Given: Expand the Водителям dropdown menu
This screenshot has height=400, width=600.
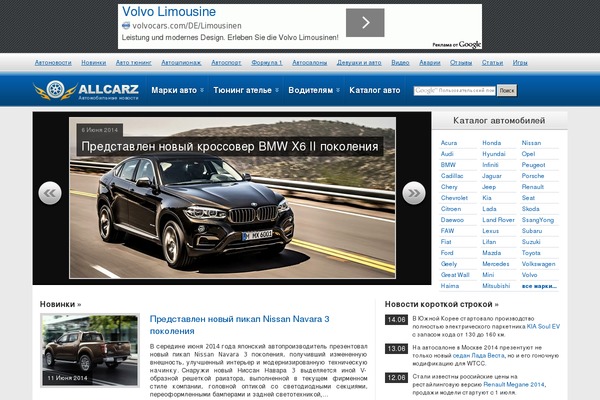Looking at the screenshot, I should point(314,90).
